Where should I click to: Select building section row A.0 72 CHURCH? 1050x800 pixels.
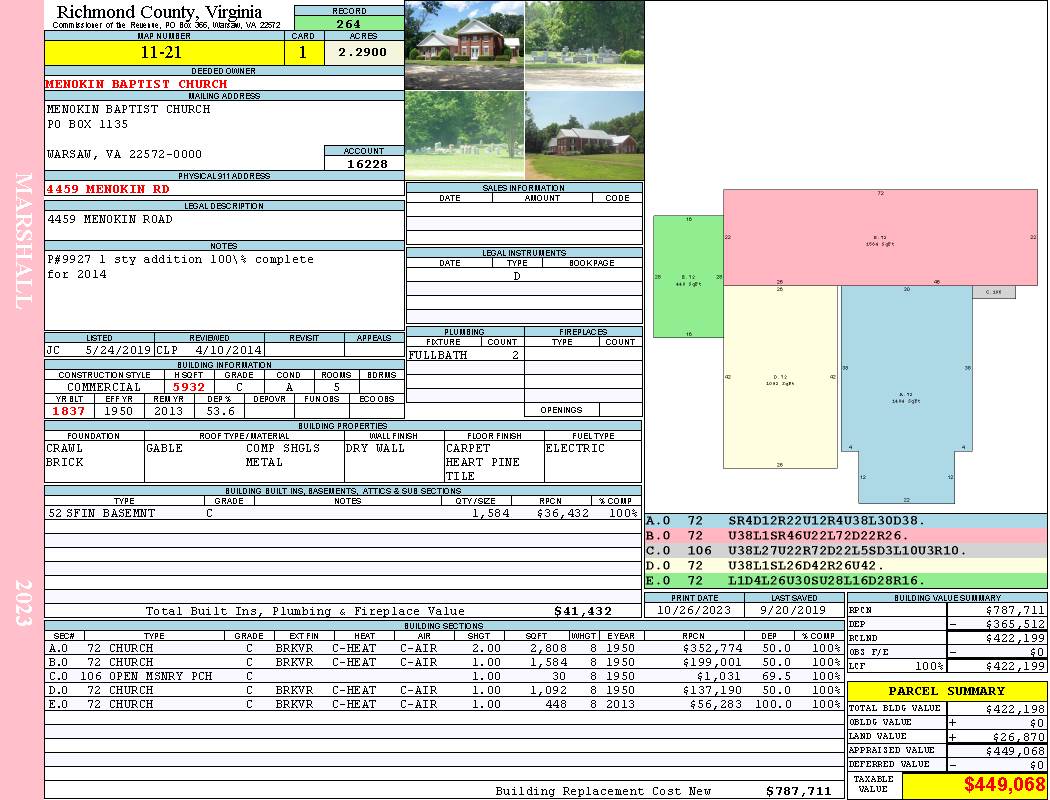[x=444, y=648]
